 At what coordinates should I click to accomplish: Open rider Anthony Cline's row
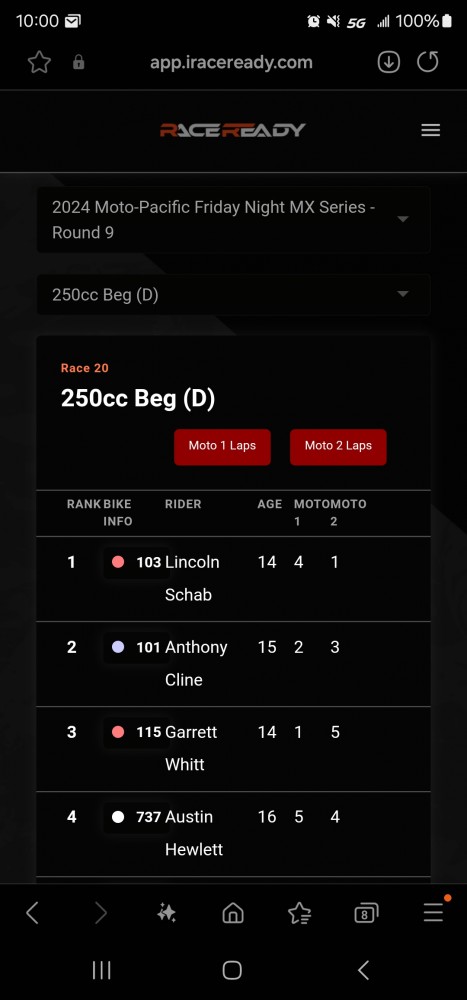click(234, 664)
